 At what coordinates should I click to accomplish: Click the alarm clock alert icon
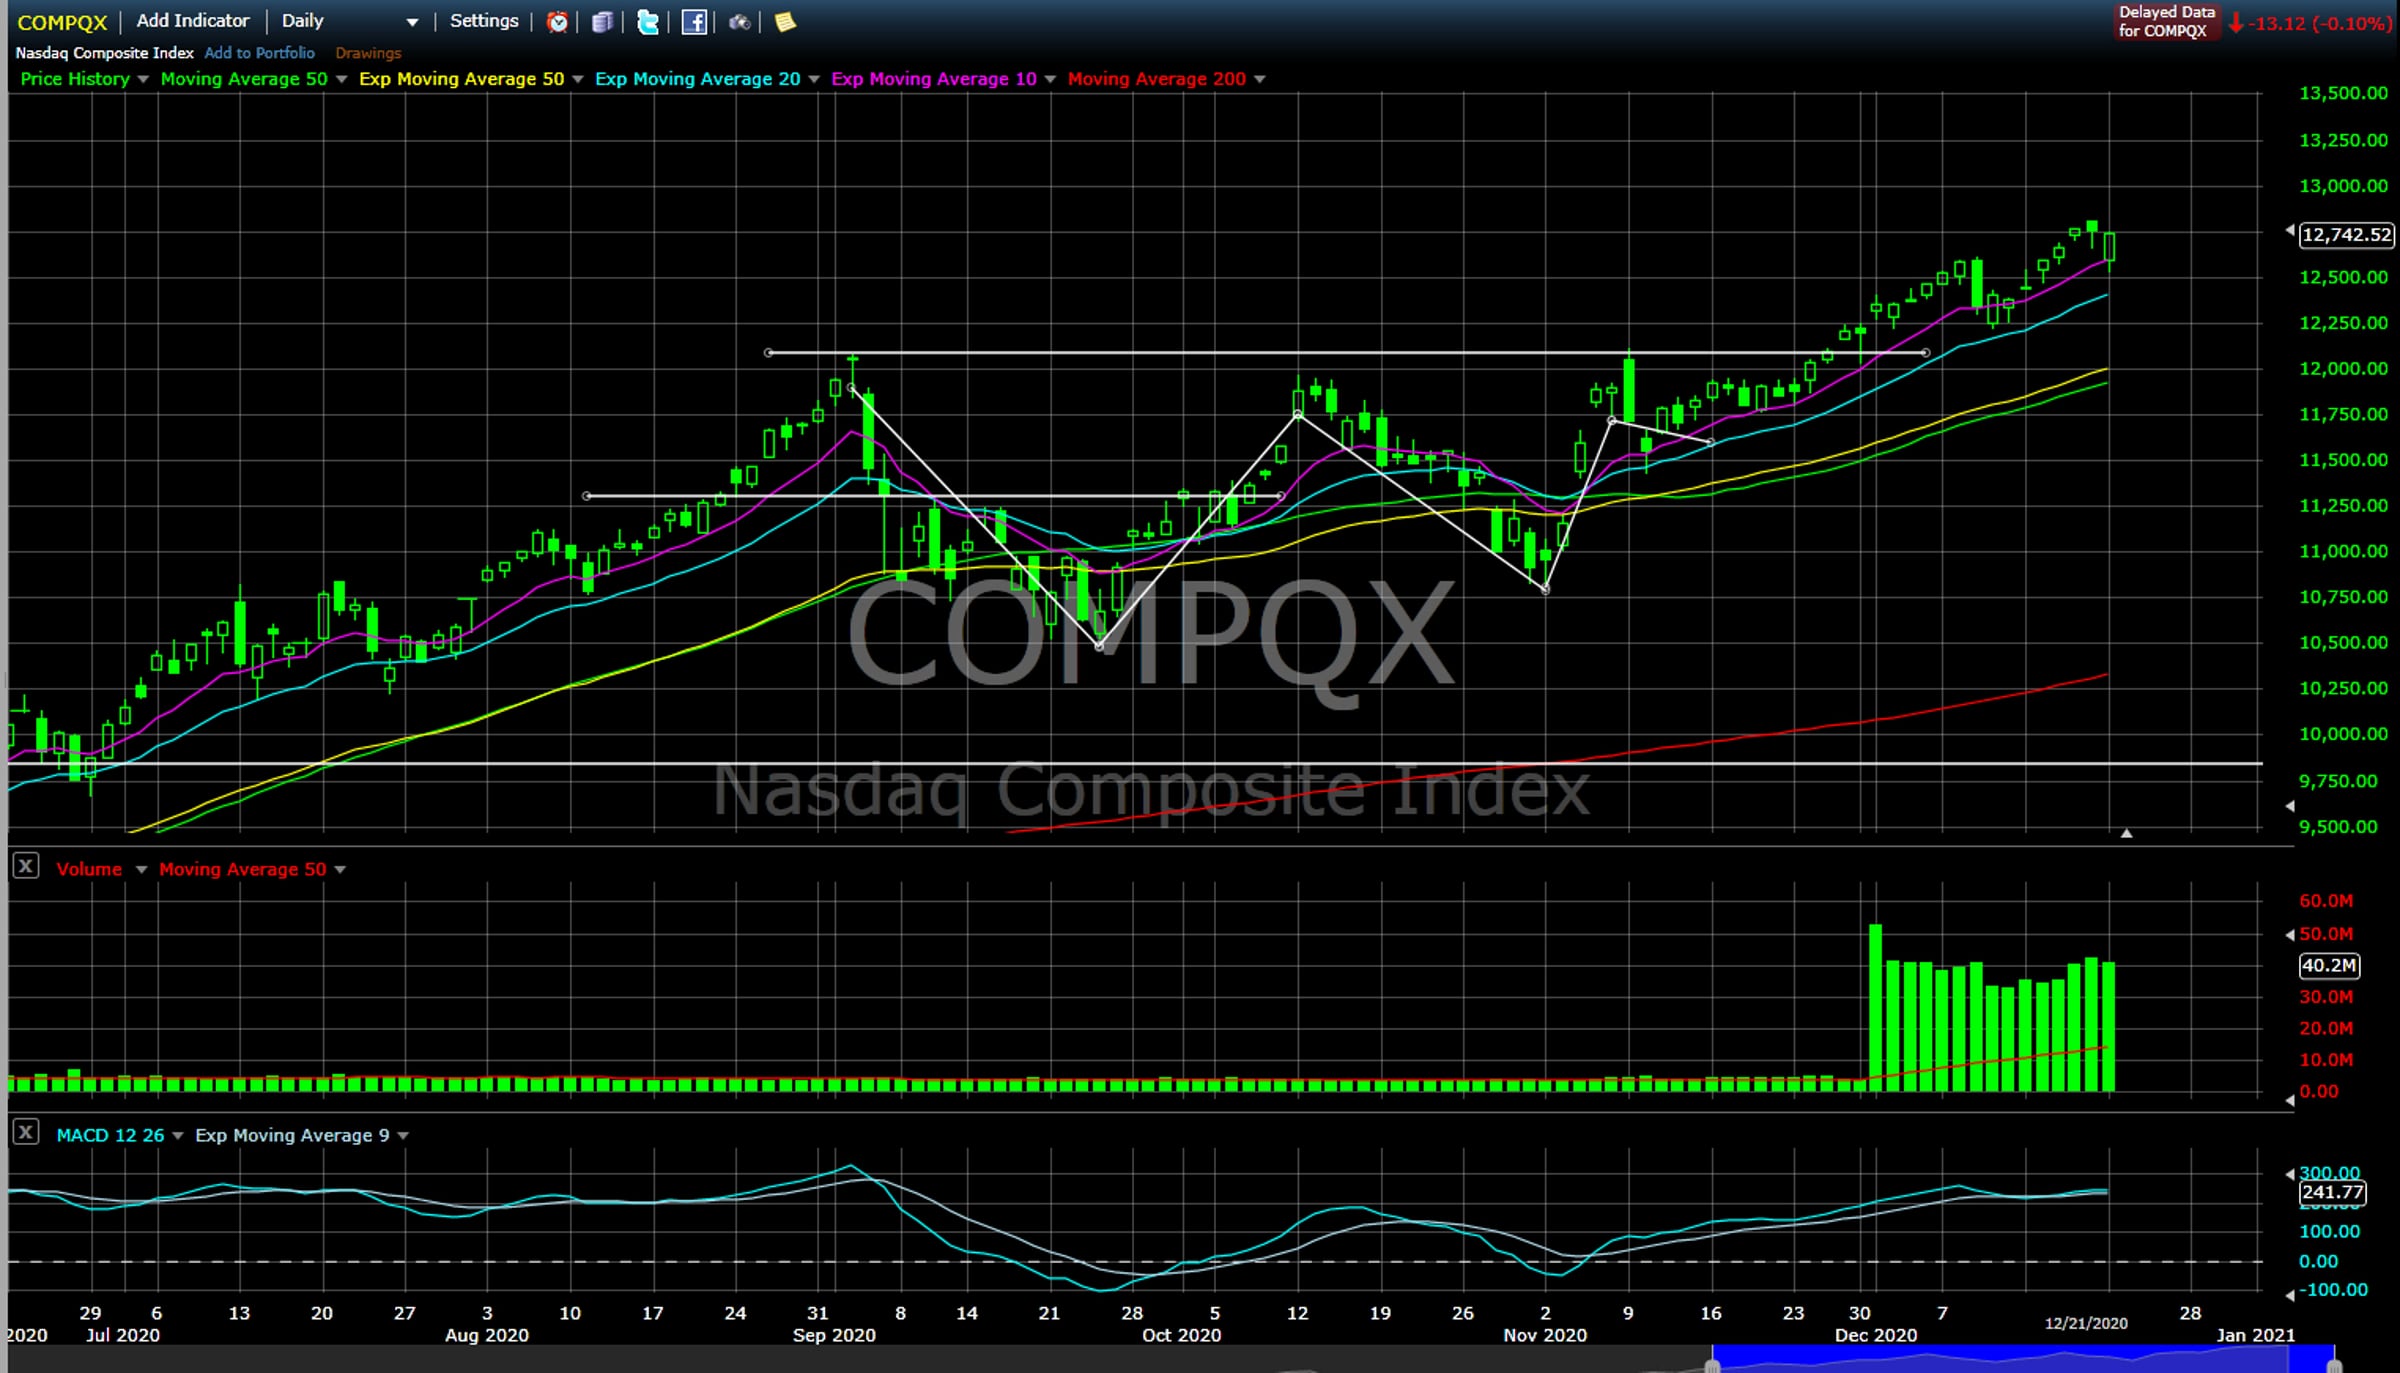click(x=558, y=22)
